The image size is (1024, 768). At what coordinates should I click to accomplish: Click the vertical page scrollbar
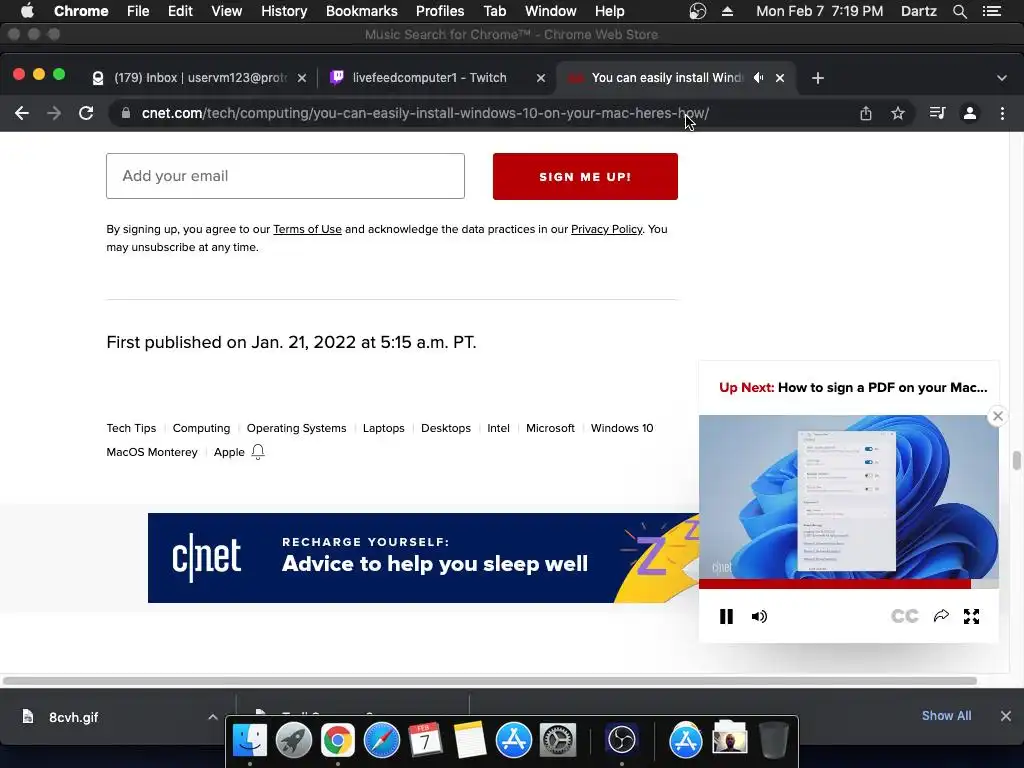point(1017,460)
